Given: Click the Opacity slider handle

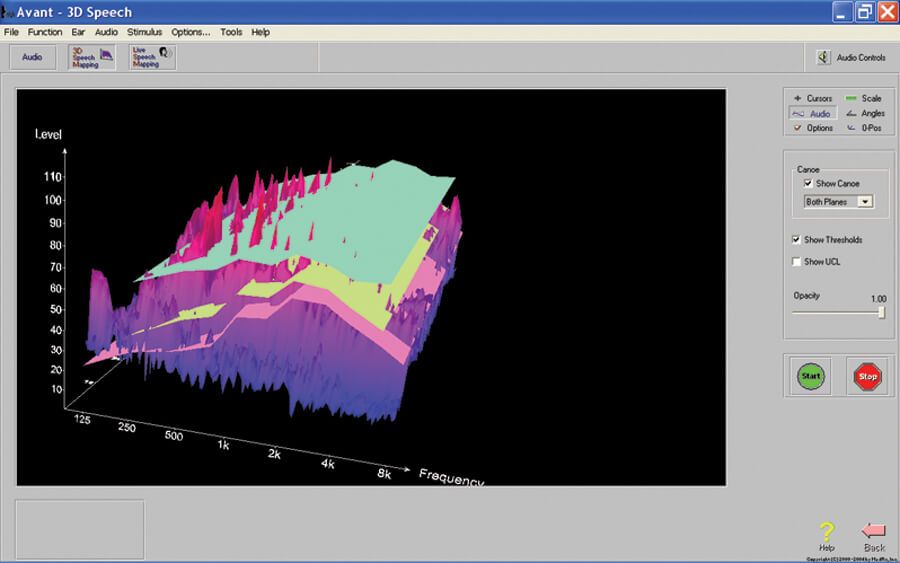Looking at the screenshot, I should coord(881,312).
